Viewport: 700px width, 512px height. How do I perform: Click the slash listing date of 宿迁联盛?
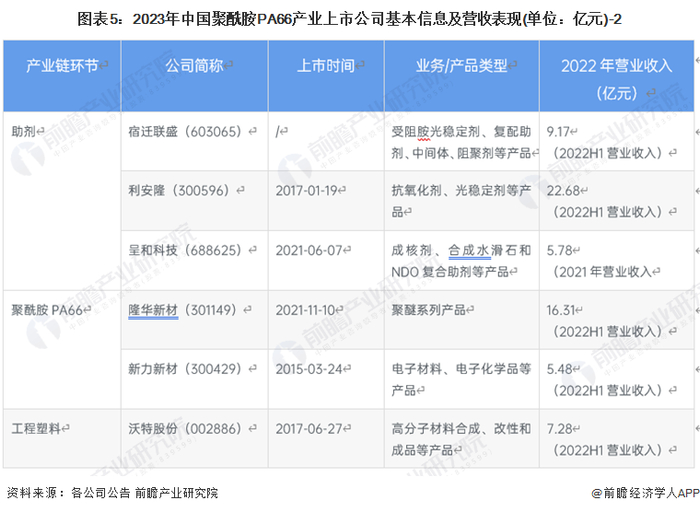(x=278, y=131)
